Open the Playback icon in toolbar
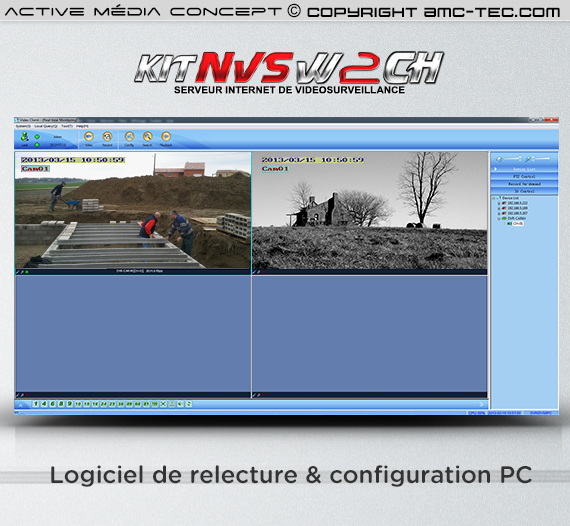Viewport: 570px width, 526px height. tap(166, 137)
